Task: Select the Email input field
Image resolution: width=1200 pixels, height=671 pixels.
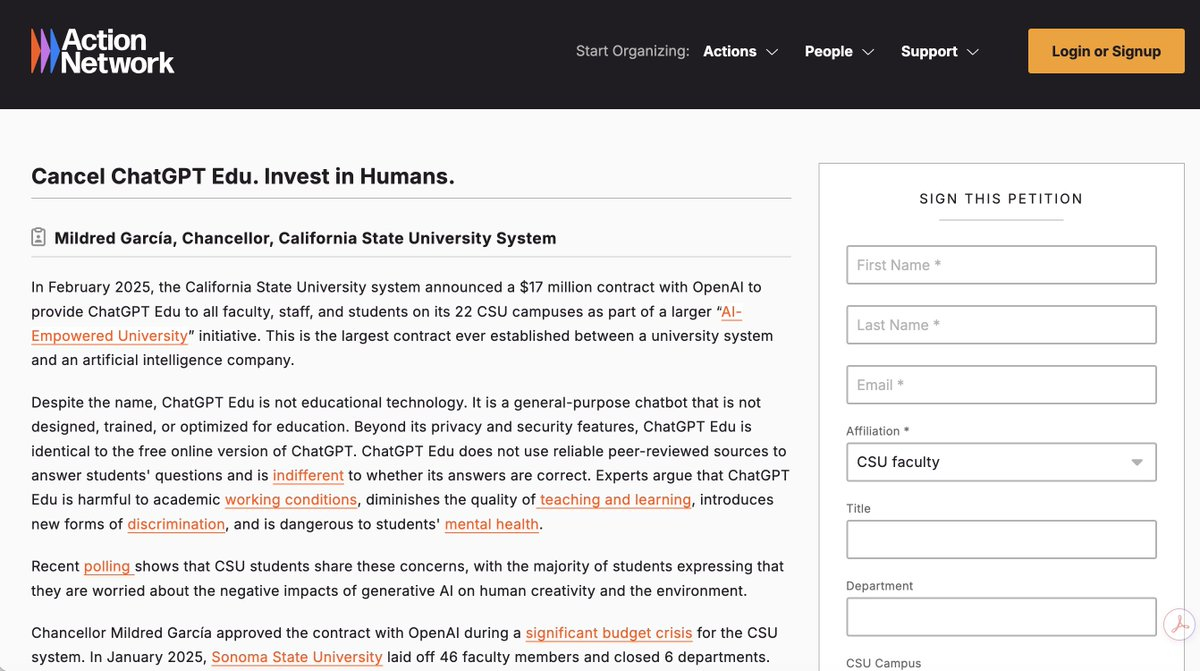Action: point(1000,385)
